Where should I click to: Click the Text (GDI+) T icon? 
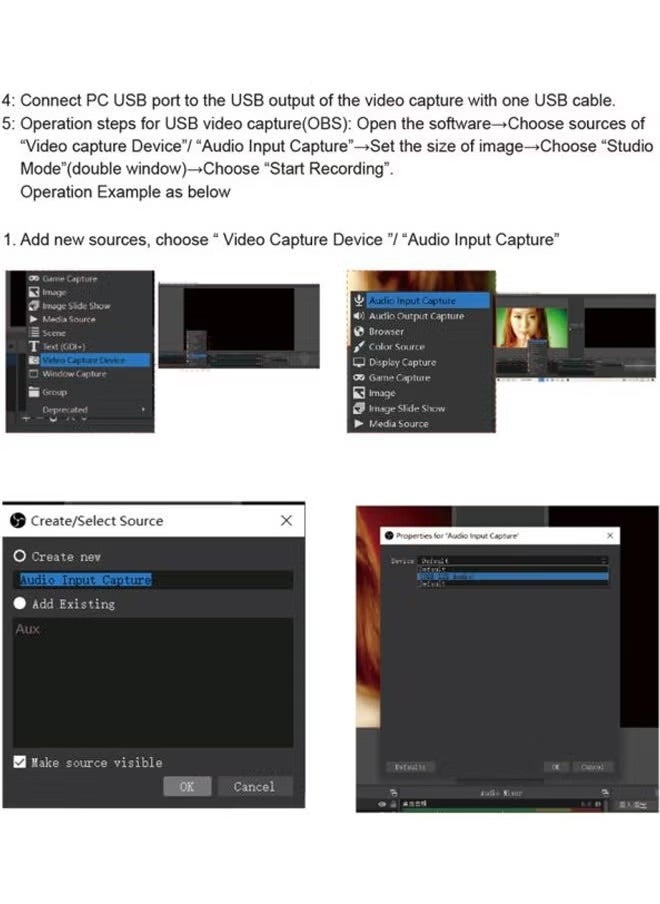coord(33,346)
